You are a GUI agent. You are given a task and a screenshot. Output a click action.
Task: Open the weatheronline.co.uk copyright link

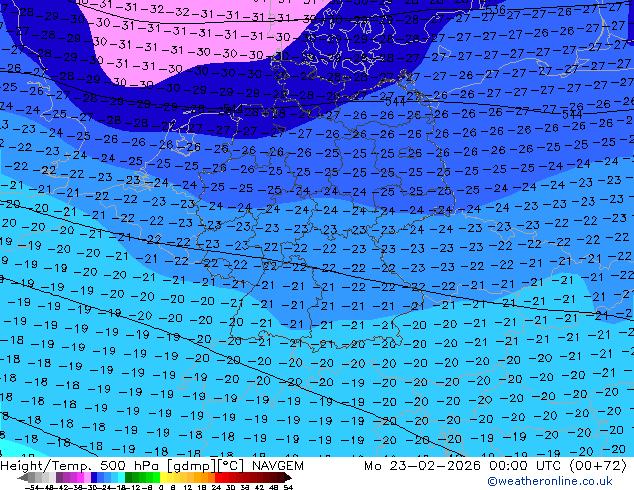(x=550, y=481)
